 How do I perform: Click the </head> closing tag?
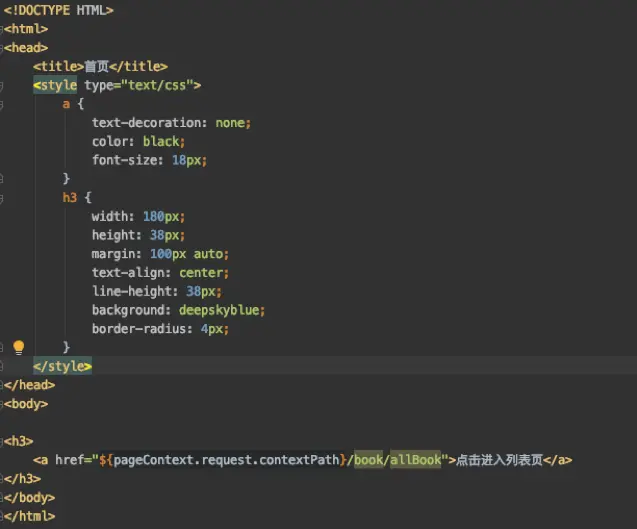[x=29, y=385]
